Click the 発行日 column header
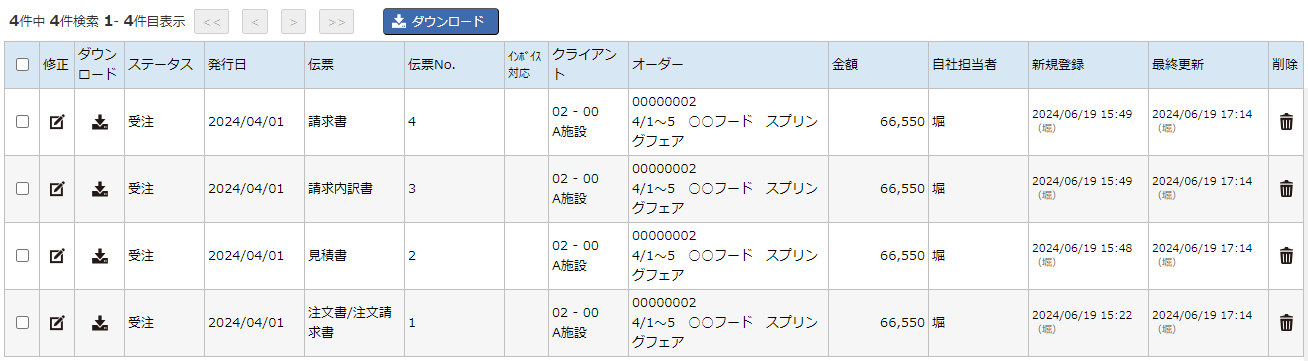 (x=227, y=64)
